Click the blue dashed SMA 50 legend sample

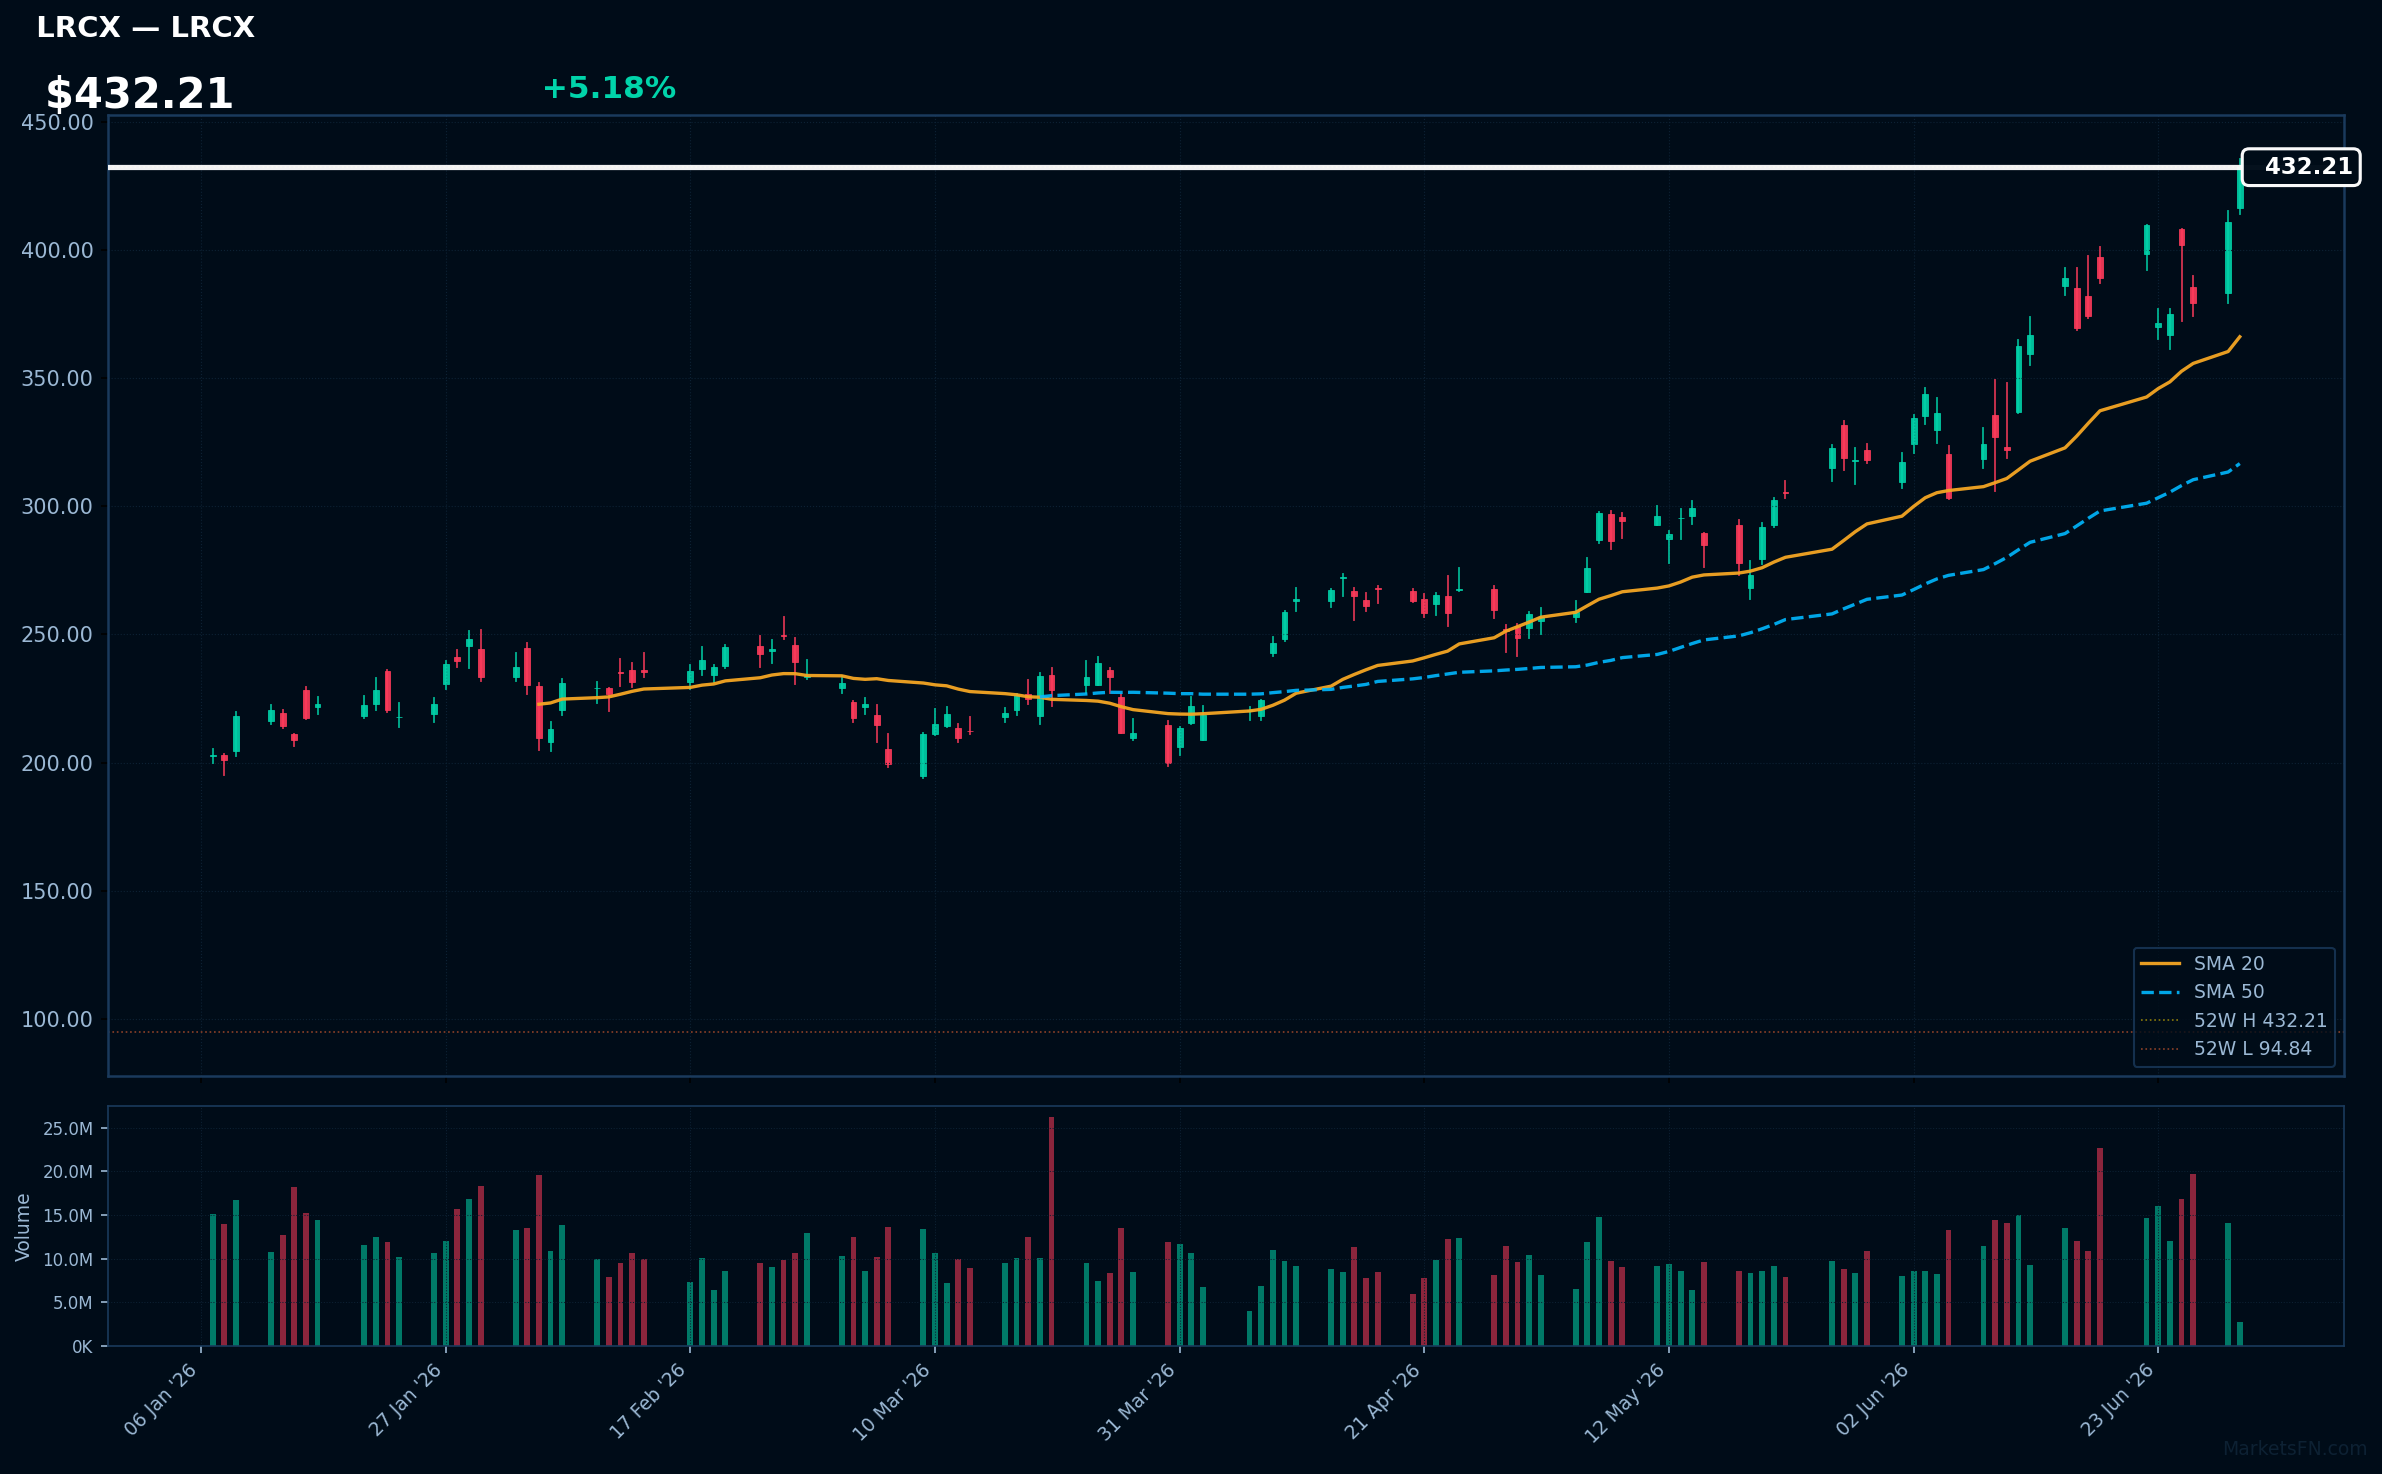point(2160,992)
